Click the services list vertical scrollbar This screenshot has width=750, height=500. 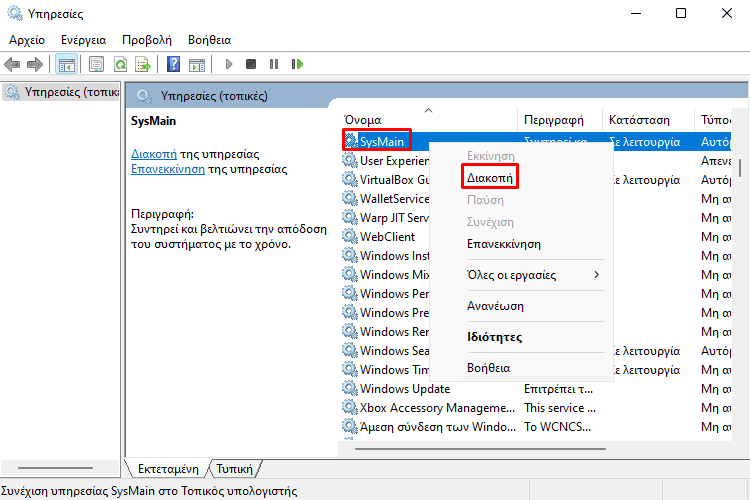coord(739,167)
